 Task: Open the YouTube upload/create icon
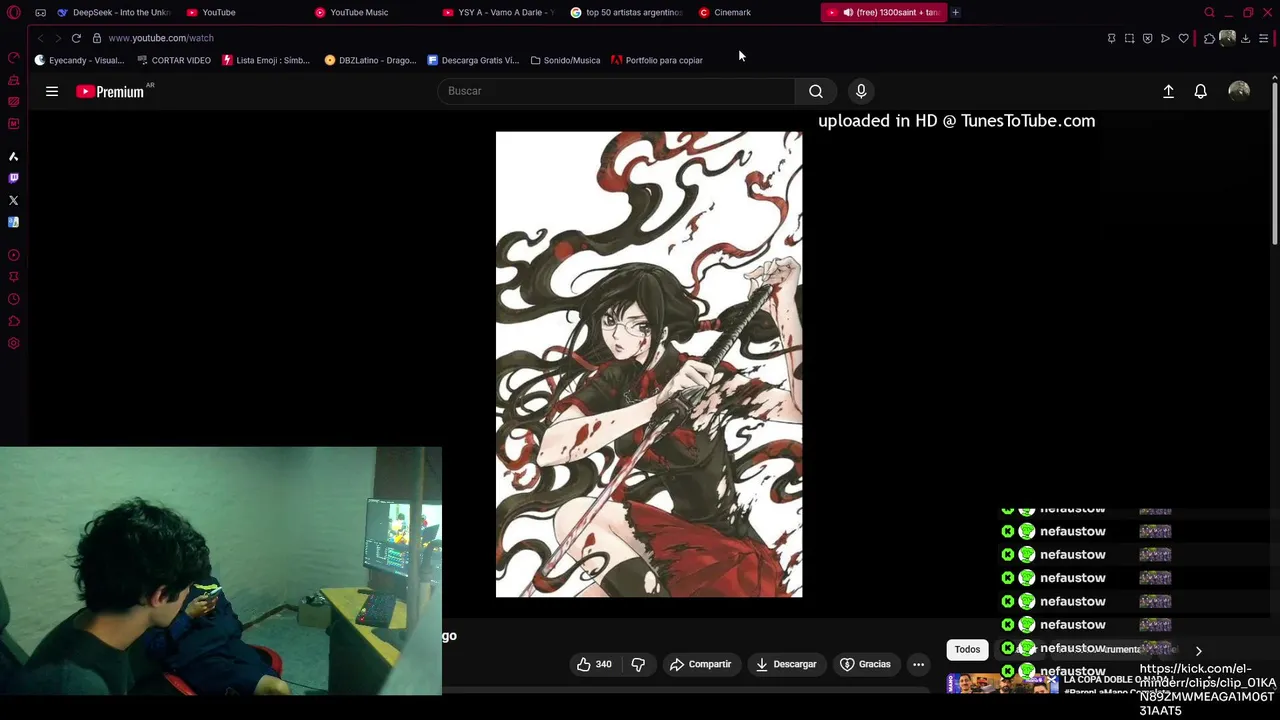(x=1168, y=91)
